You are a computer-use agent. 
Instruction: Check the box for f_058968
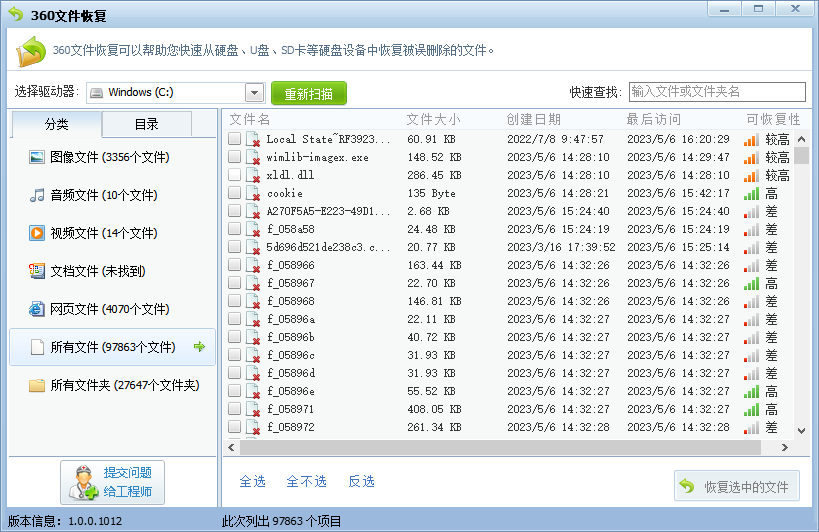point(234,301)
